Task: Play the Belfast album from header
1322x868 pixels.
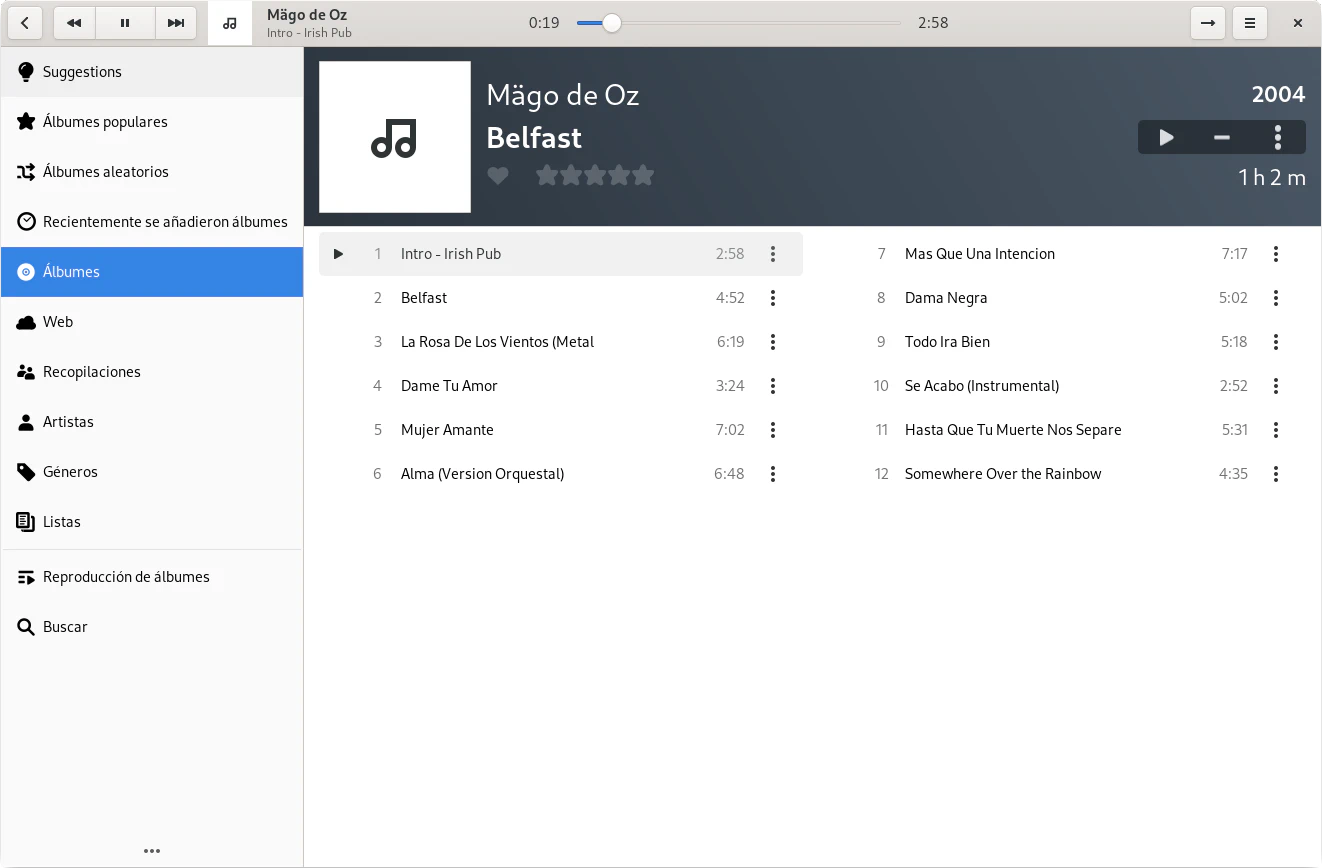Action: pyautogui.click(x=1166, y=138)
